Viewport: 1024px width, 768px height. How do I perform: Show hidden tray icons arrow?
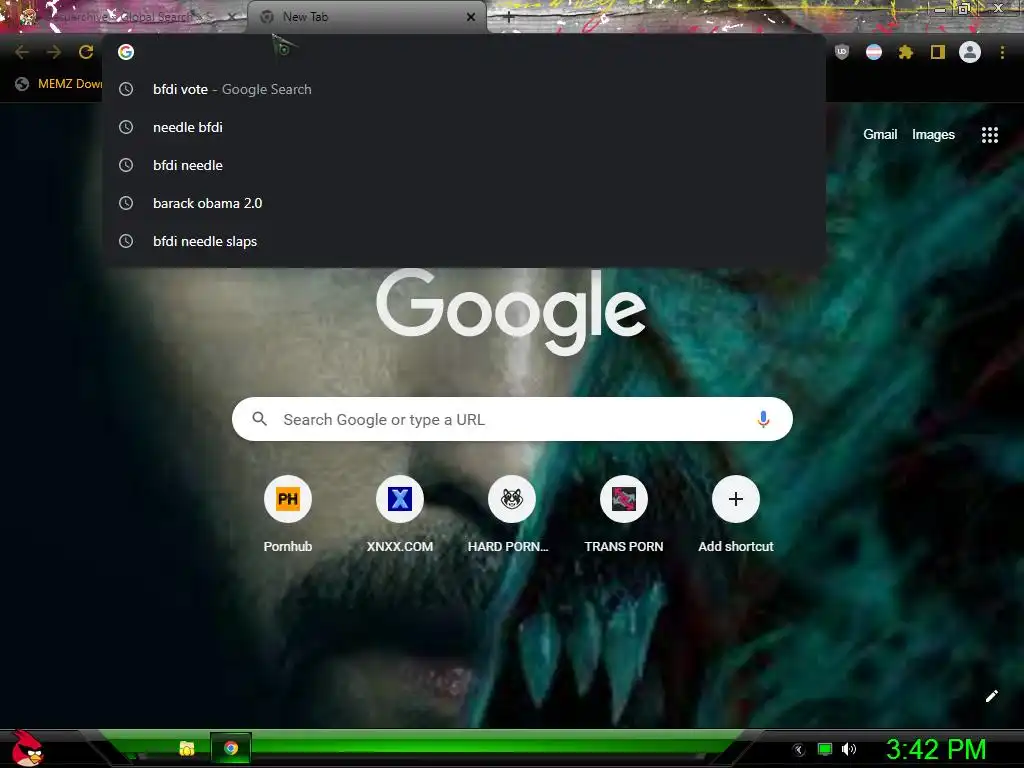coord(798,750)
